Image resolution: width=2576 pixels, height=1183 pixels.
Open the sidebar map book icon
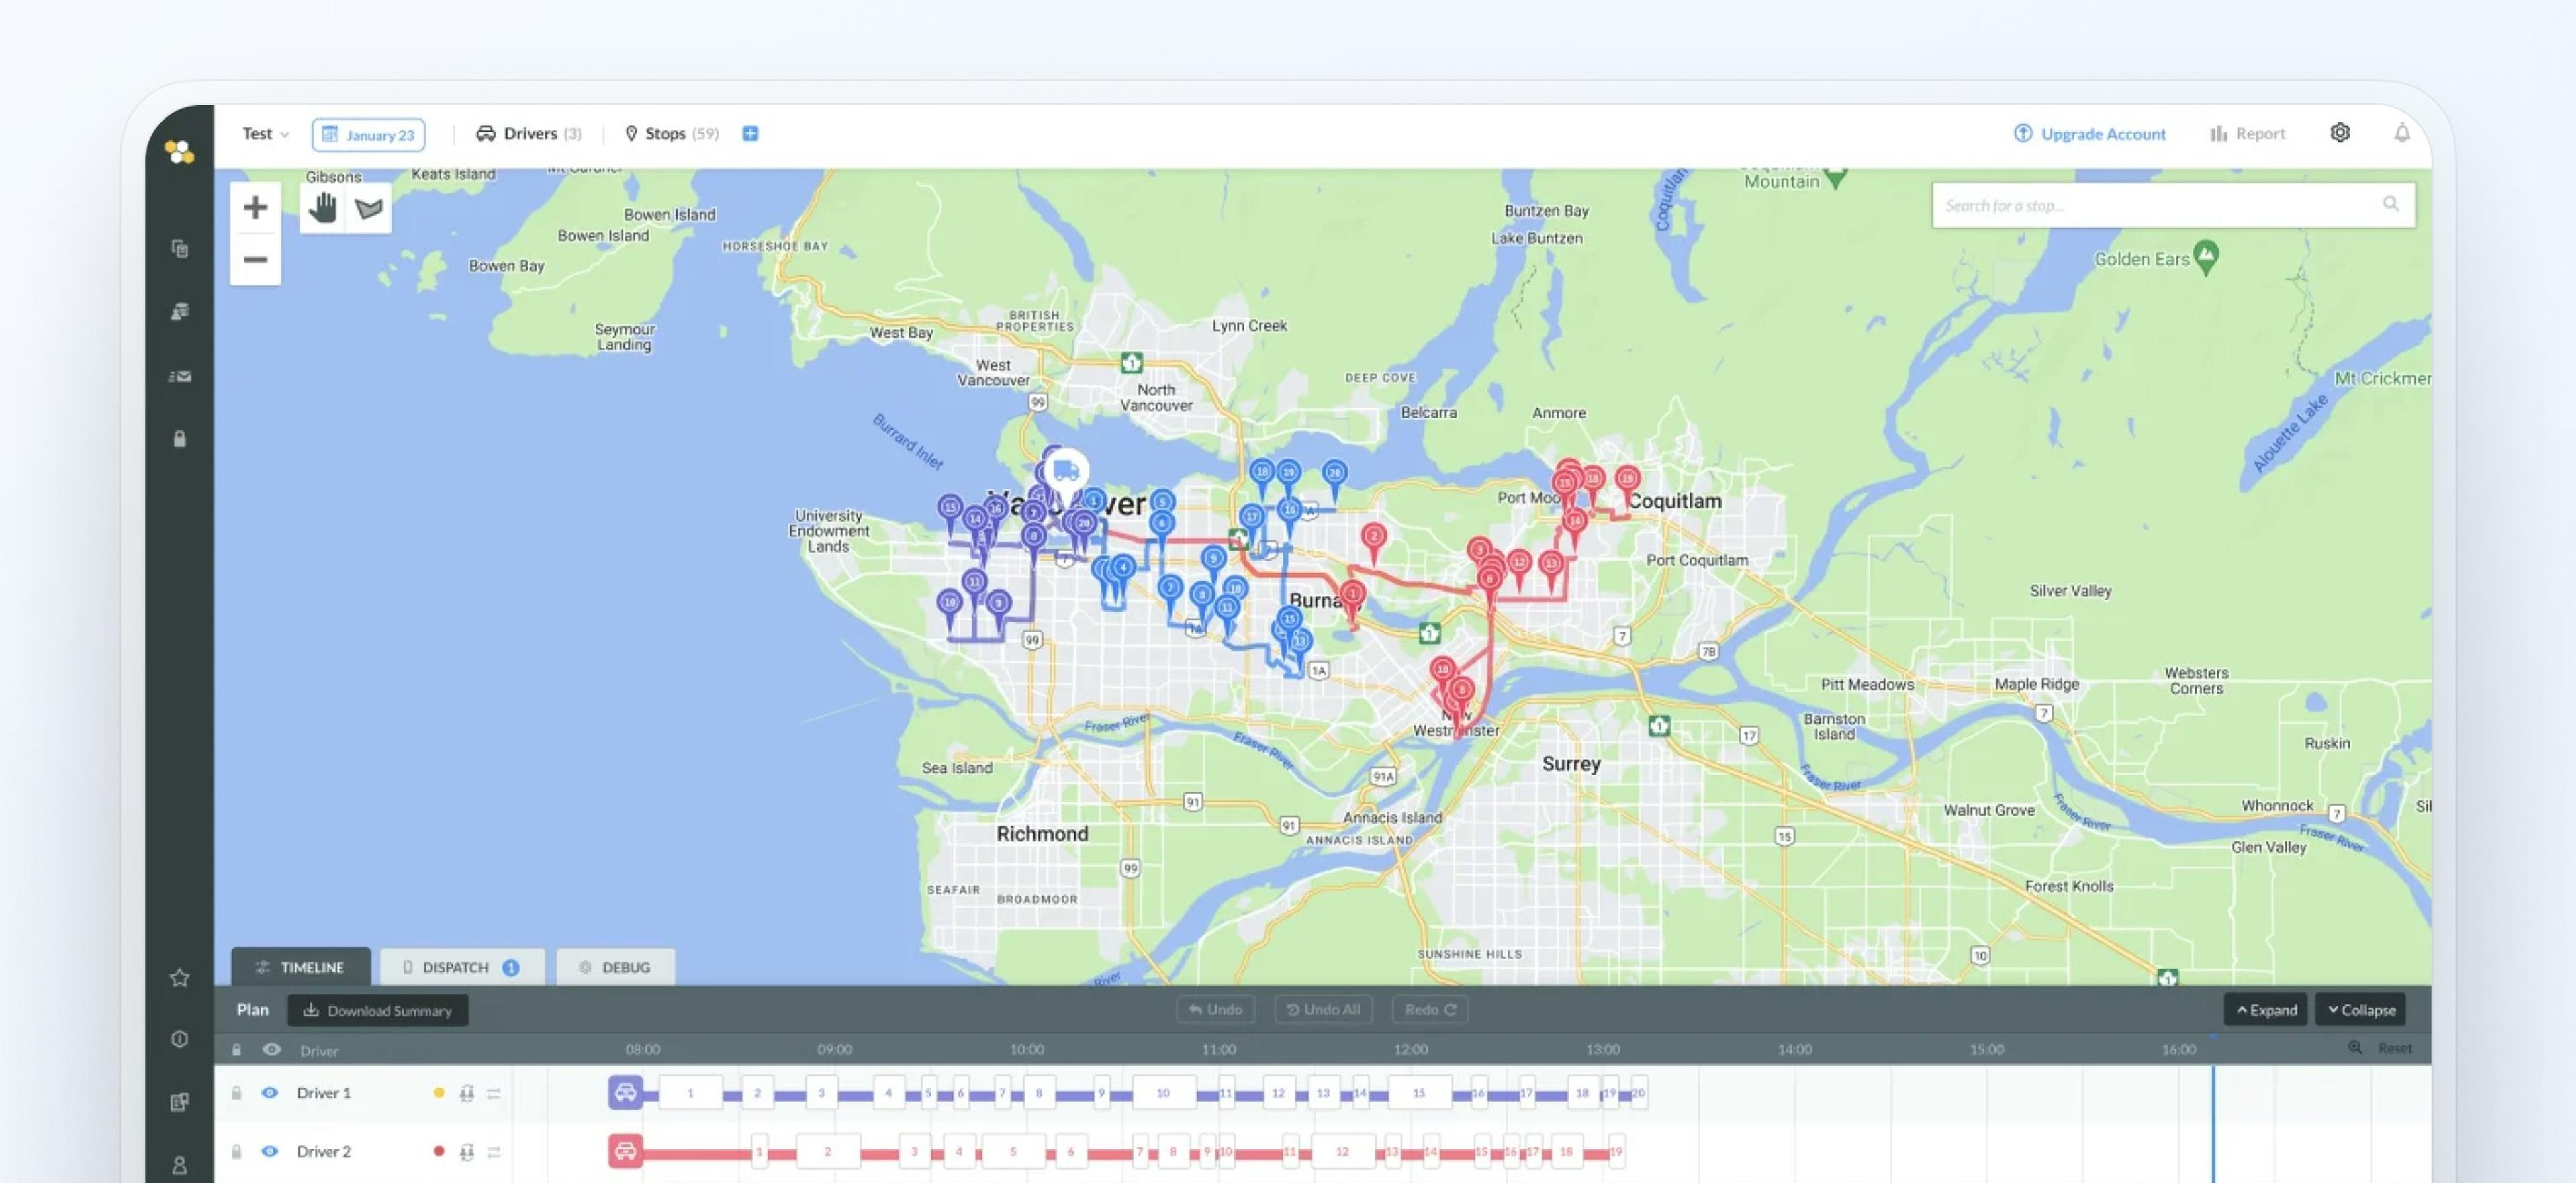pos(180,1102)
